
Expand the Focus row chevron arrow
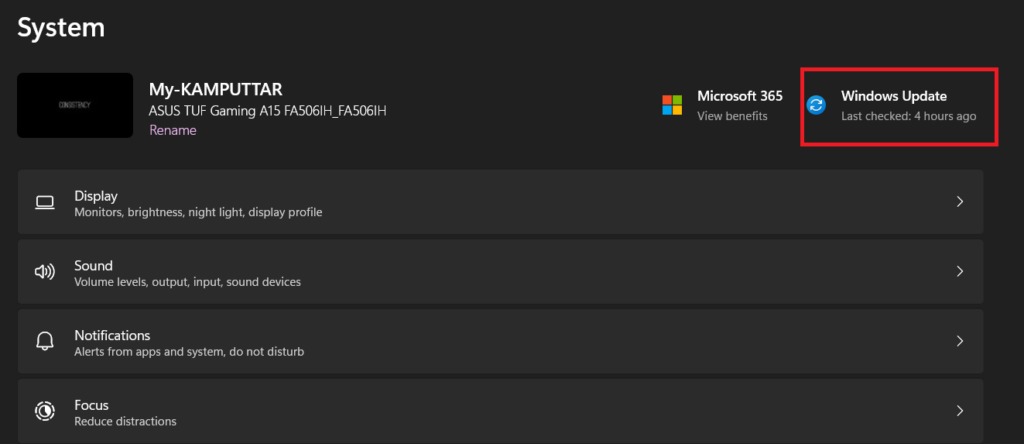(959, 411)
